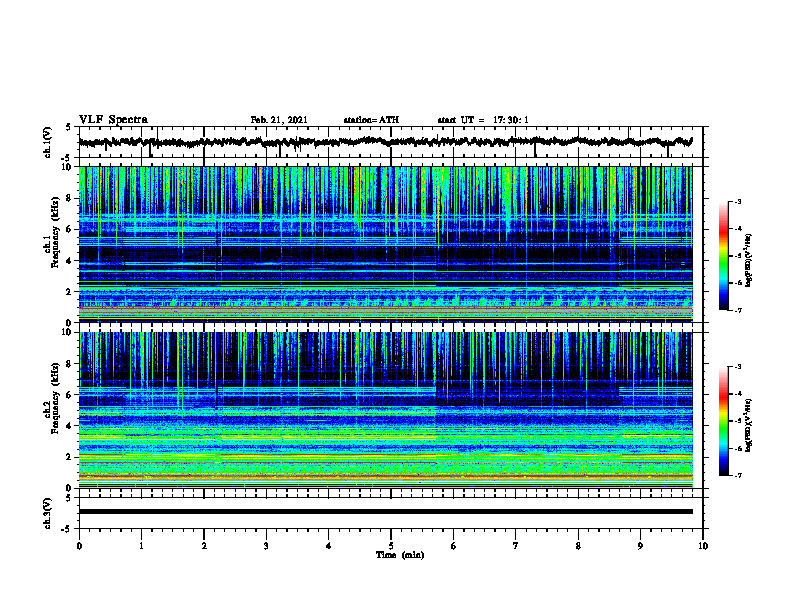Click the 'start UT = 17:30: 1' text
Screen dimensions: 792x612
tap(483, 120)
